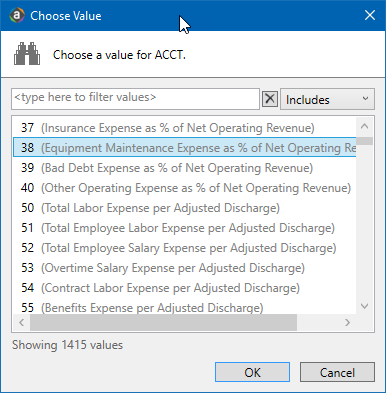
Task: Close the Choose Value dialog
Action: coord(370,15)
